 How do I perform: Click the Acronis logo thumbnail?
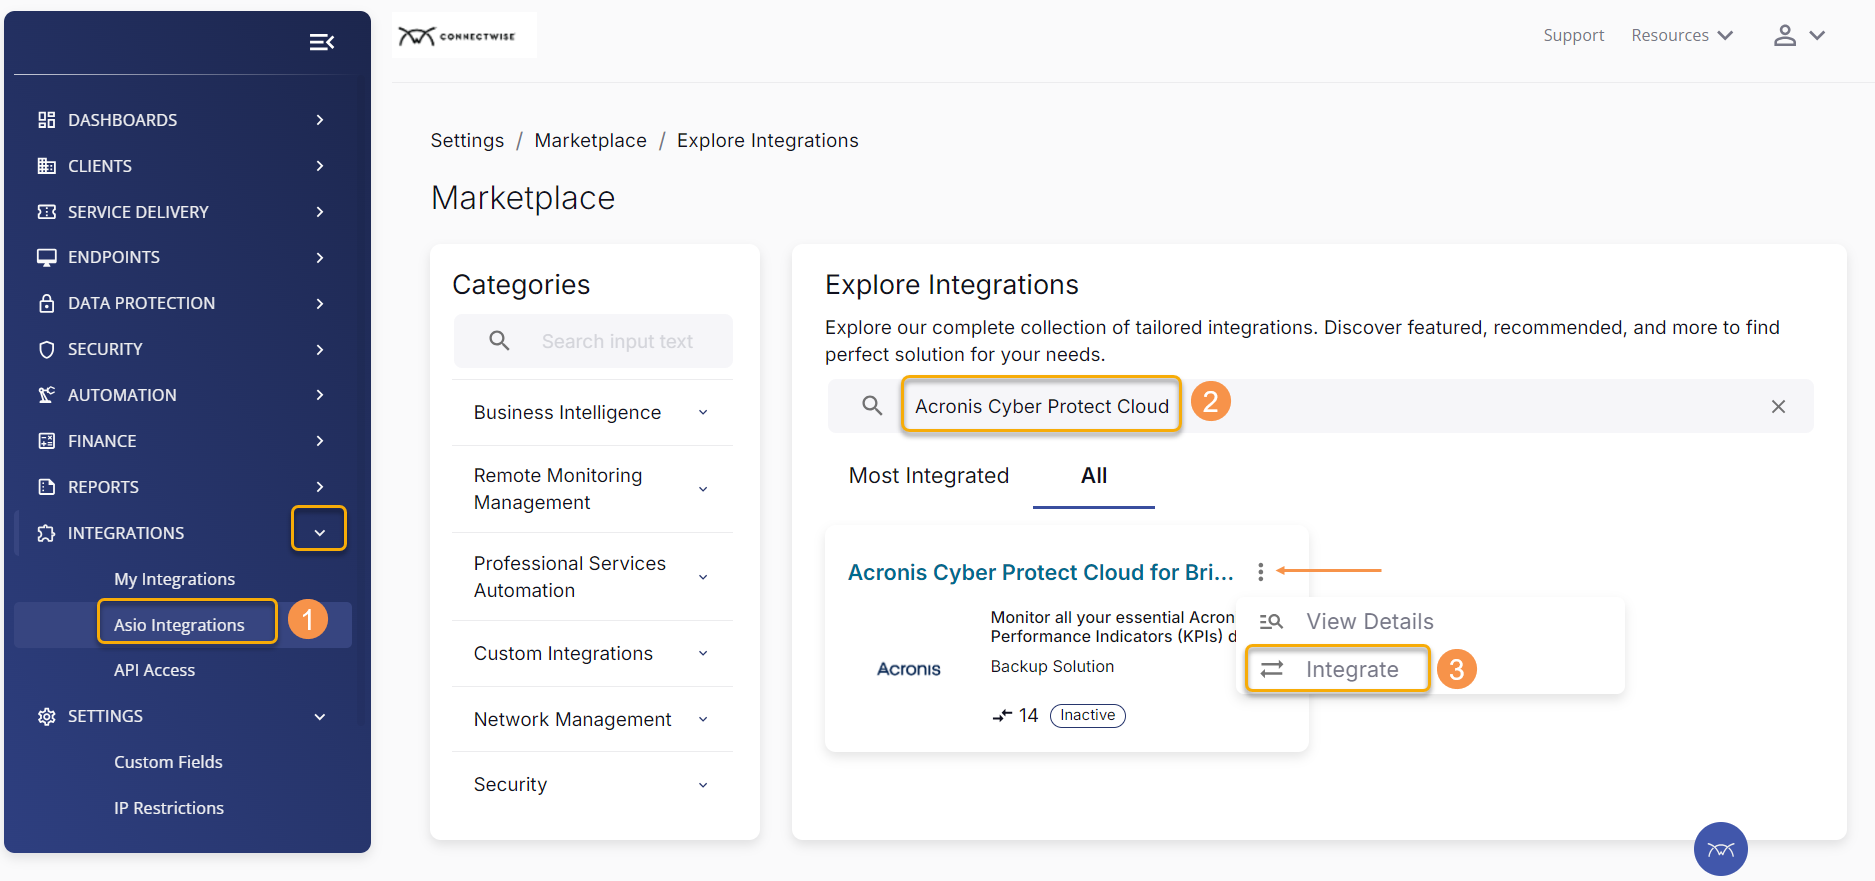[x=909, y=669]
